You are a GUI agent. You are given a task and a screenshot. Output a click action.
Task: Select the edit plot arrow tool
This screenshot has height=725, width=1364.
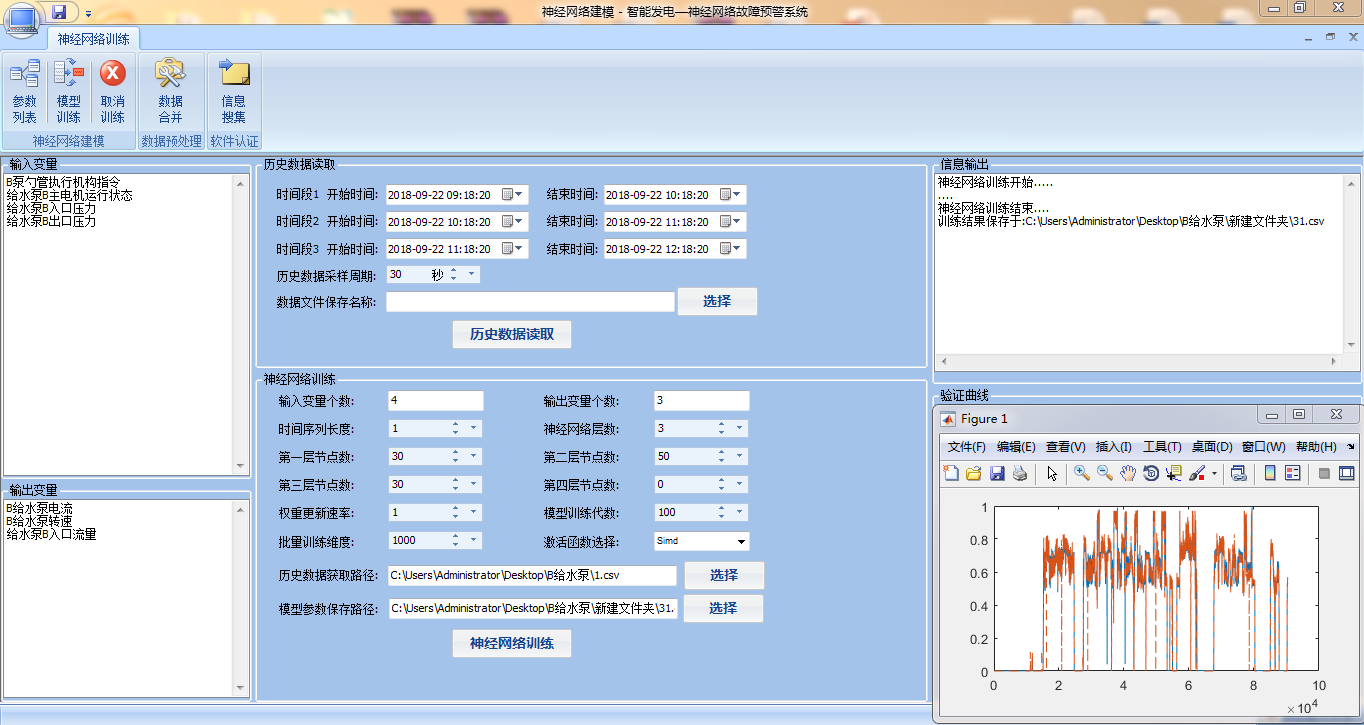coord(1052,473)
